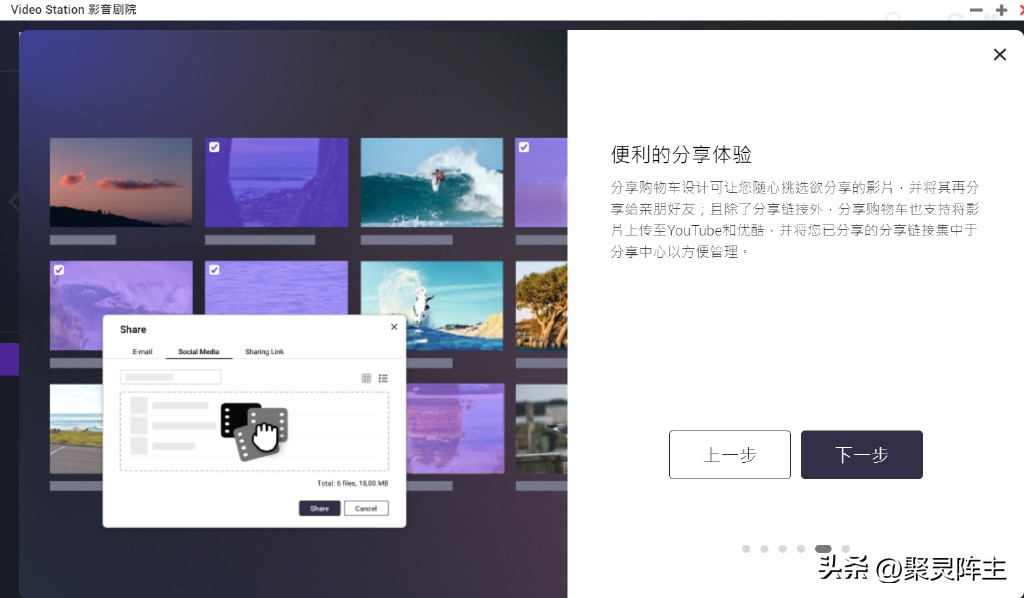Switch Share dialog to list view

tap(383, 378)
